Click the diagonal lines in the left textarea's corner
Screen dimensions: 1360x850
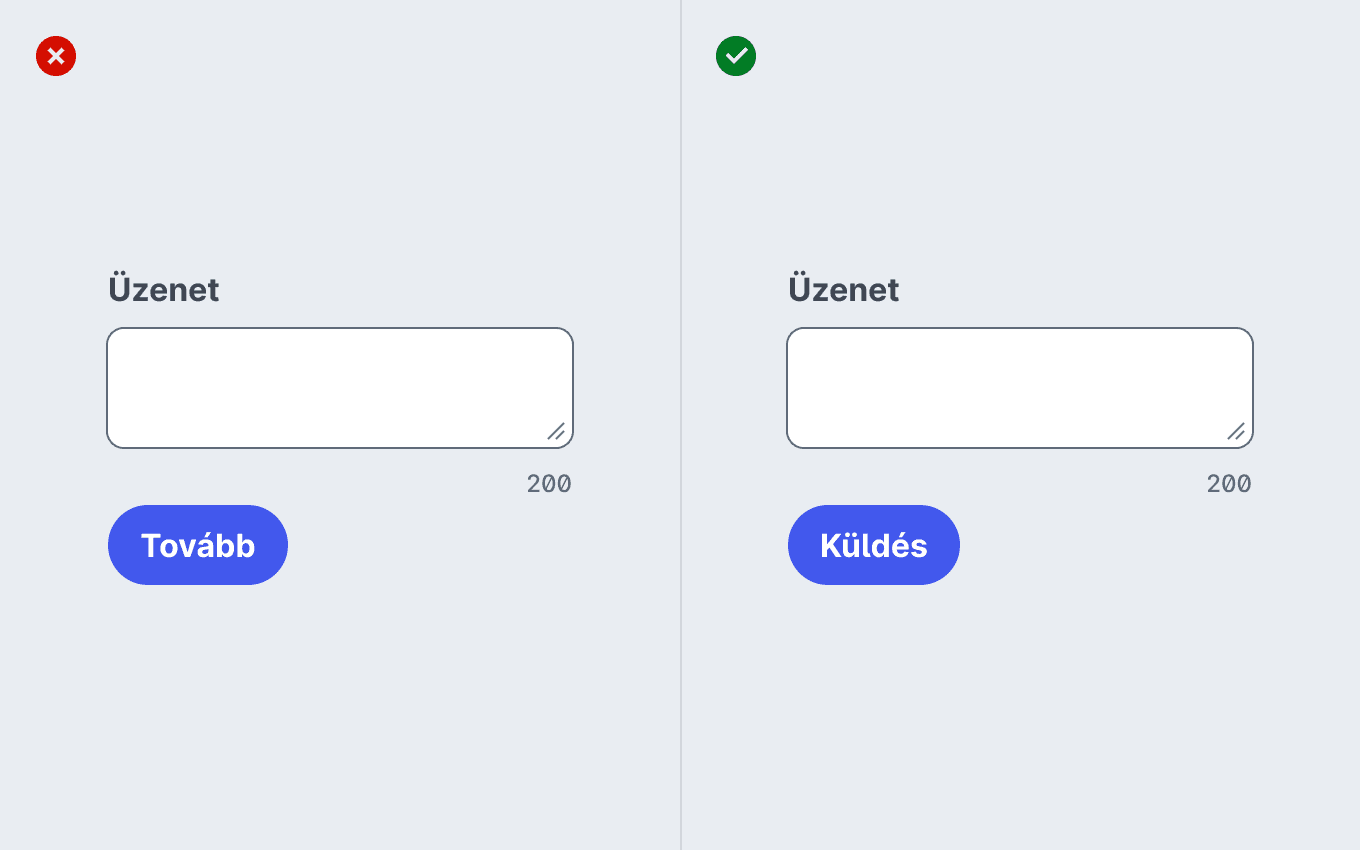pyautogui.click(x=556, y=431)
